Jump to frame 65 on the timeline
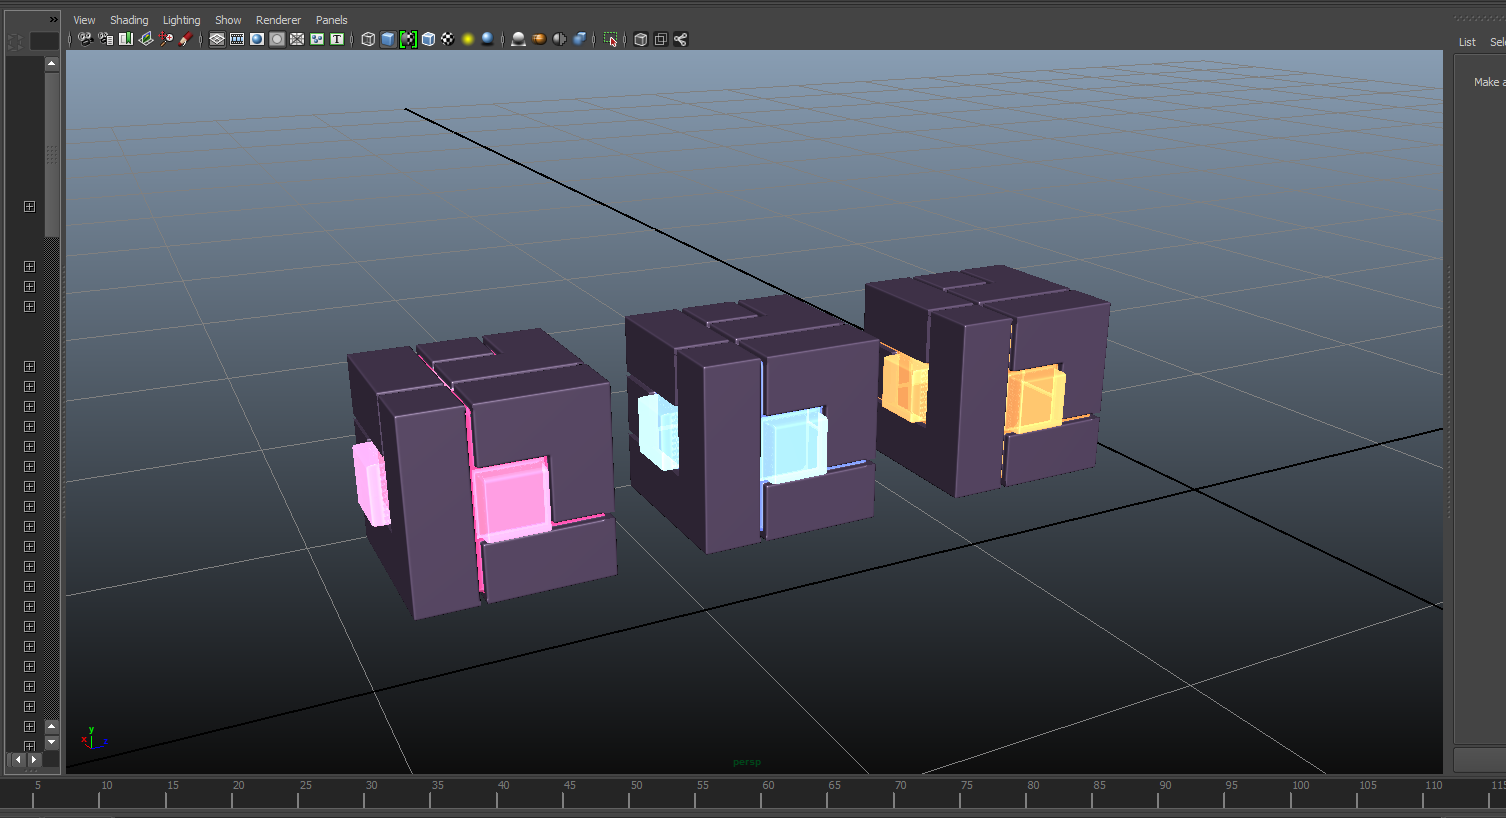1506x818 pixels. (834, 786)
